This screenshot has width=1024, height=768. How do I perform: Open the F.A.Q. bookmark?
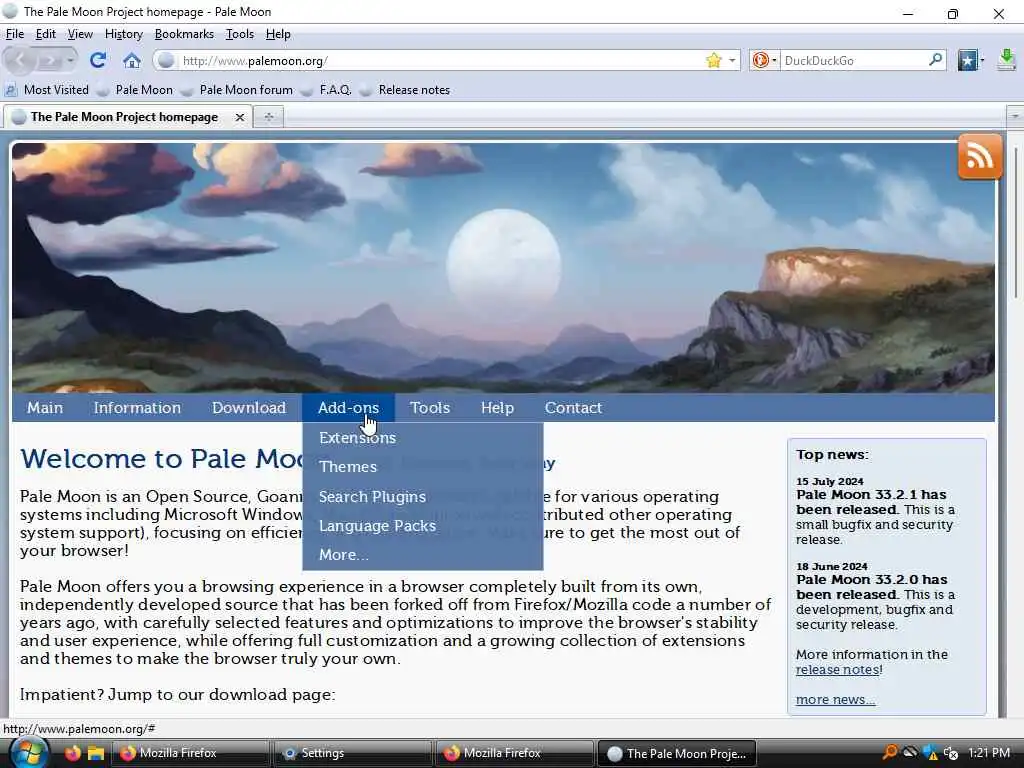pyautogui.click(x=327, y=89)
